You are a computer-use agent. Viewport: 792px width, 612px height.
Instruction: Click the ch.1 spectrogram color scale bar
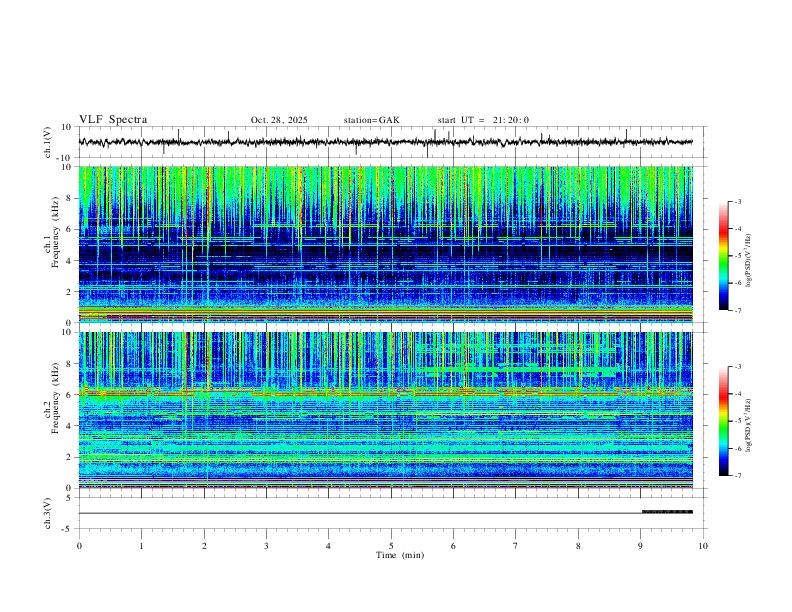723,255
